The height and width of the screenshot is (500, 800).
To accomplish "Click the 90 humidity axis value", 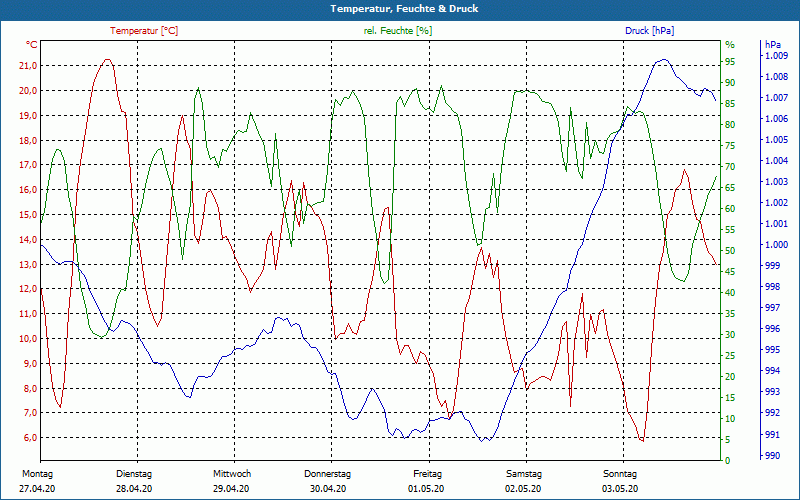I will (730, 83).
